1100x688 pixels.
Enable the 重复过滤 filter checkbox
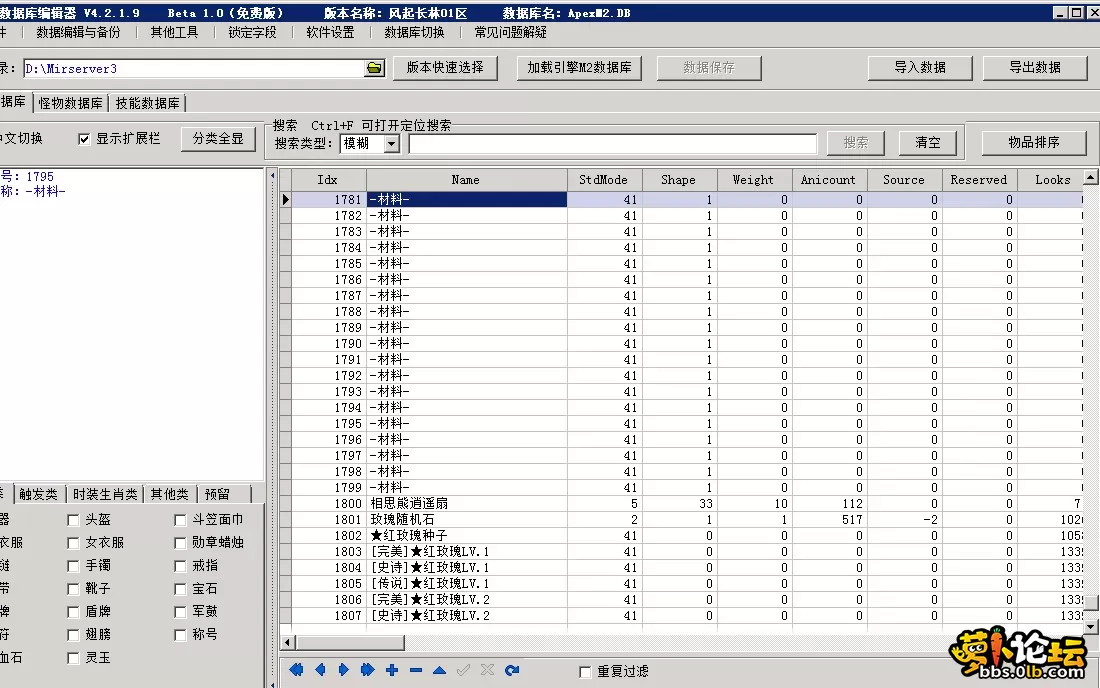click(586, 671)
